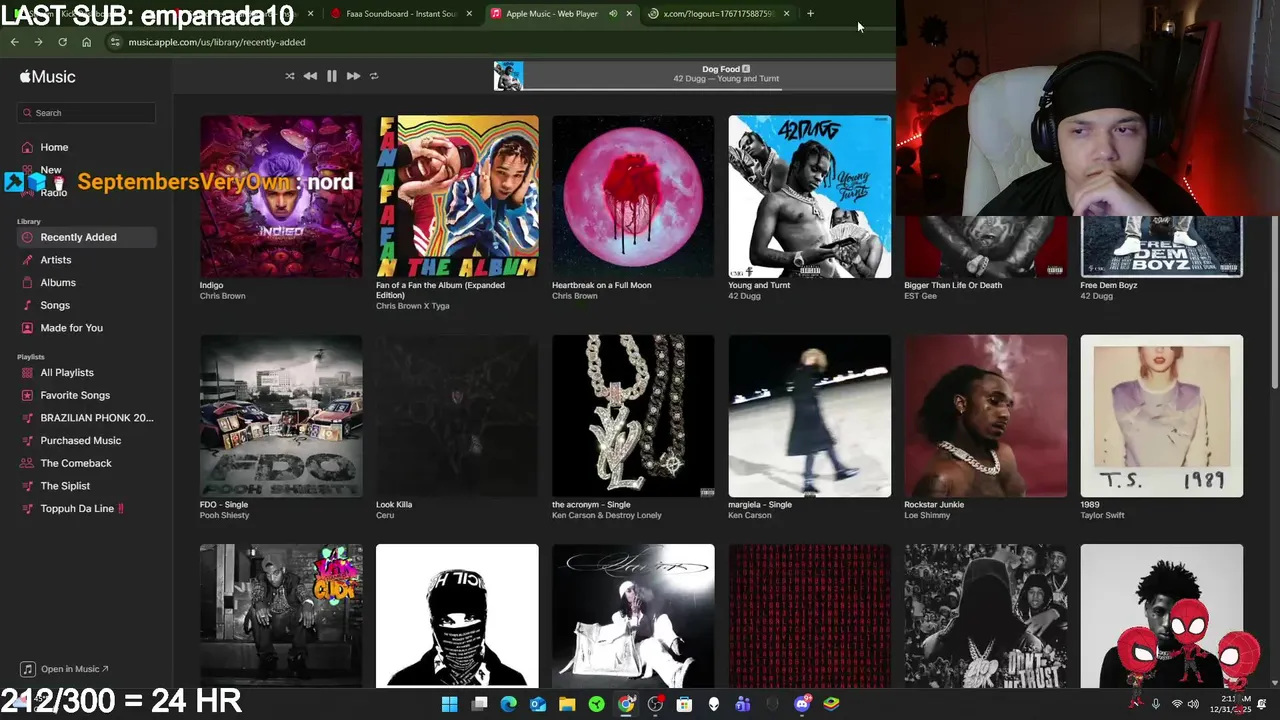Open Discord from the taskbar
The width and height of the screenshot is (1280, 720).
pyautogui.click(x=802, y=704)
